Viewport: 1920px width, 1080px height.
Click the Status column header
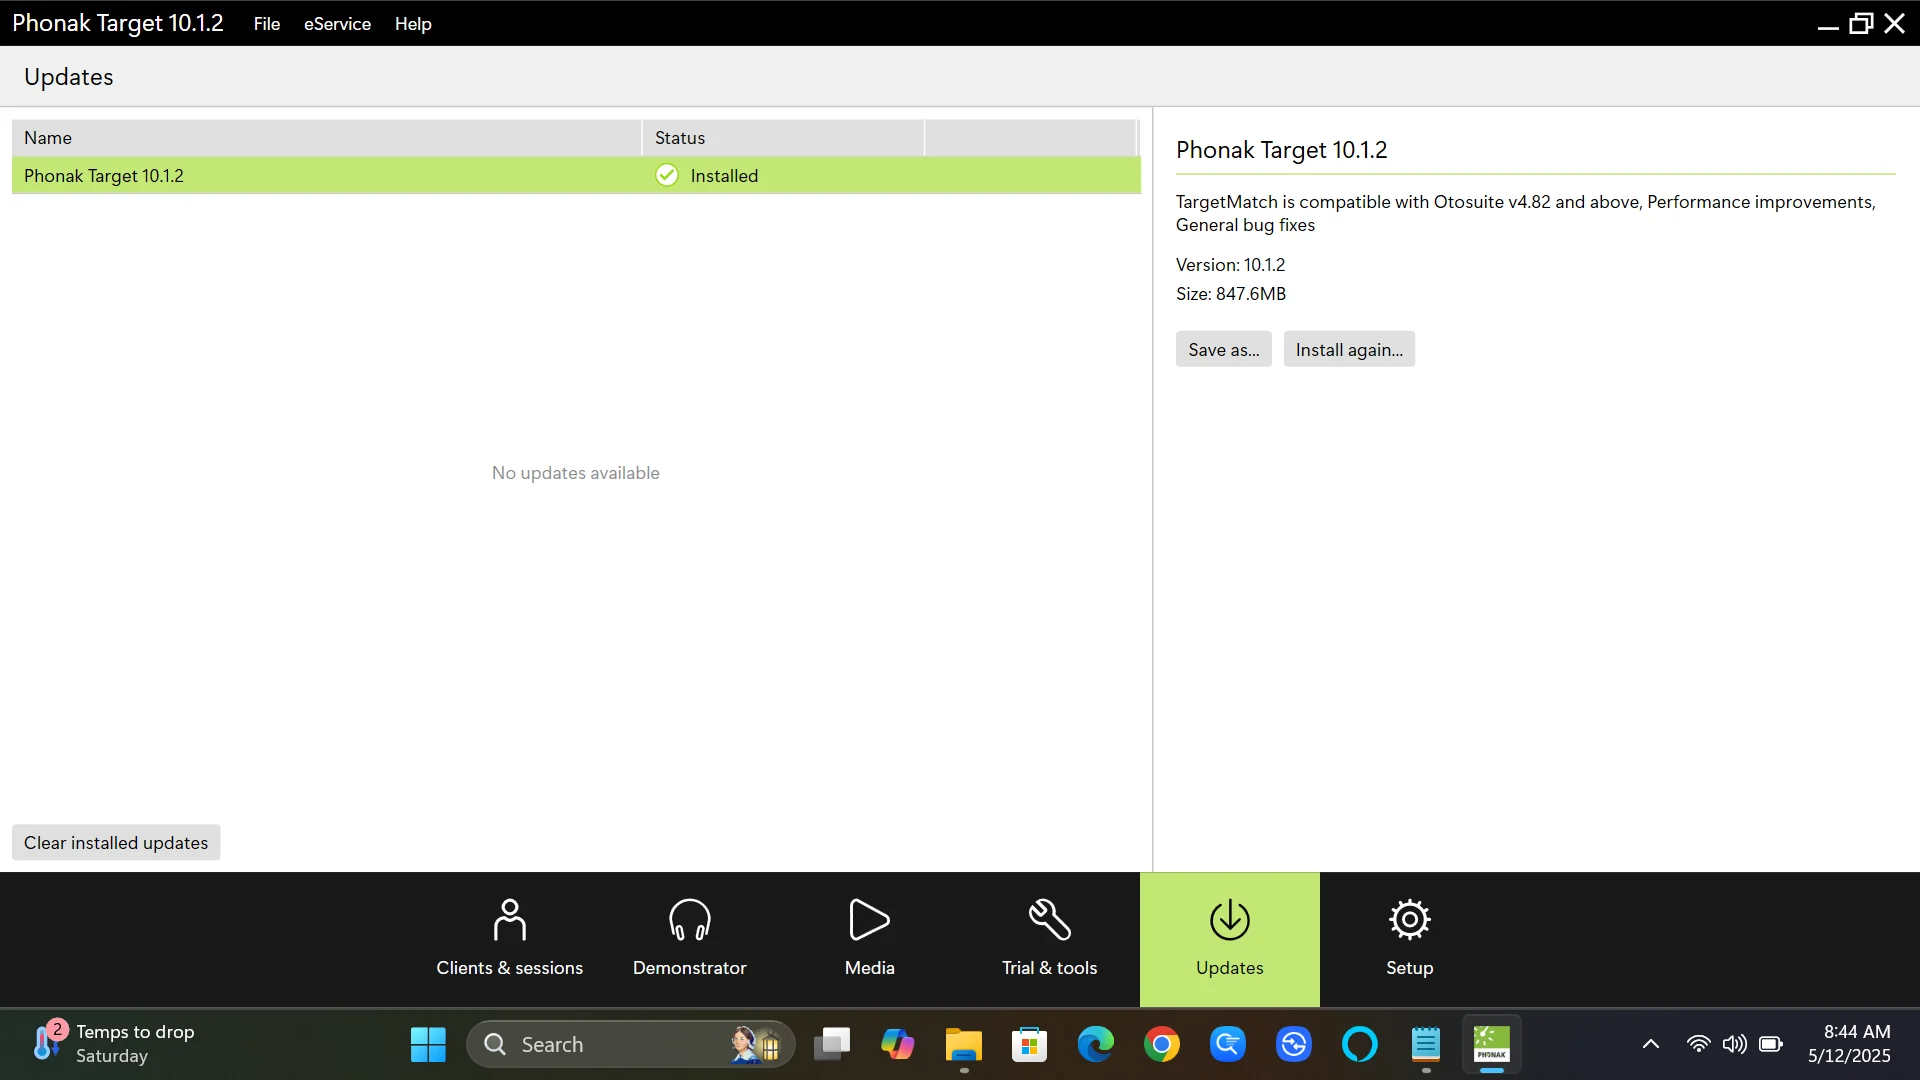(x=783, y=137)
